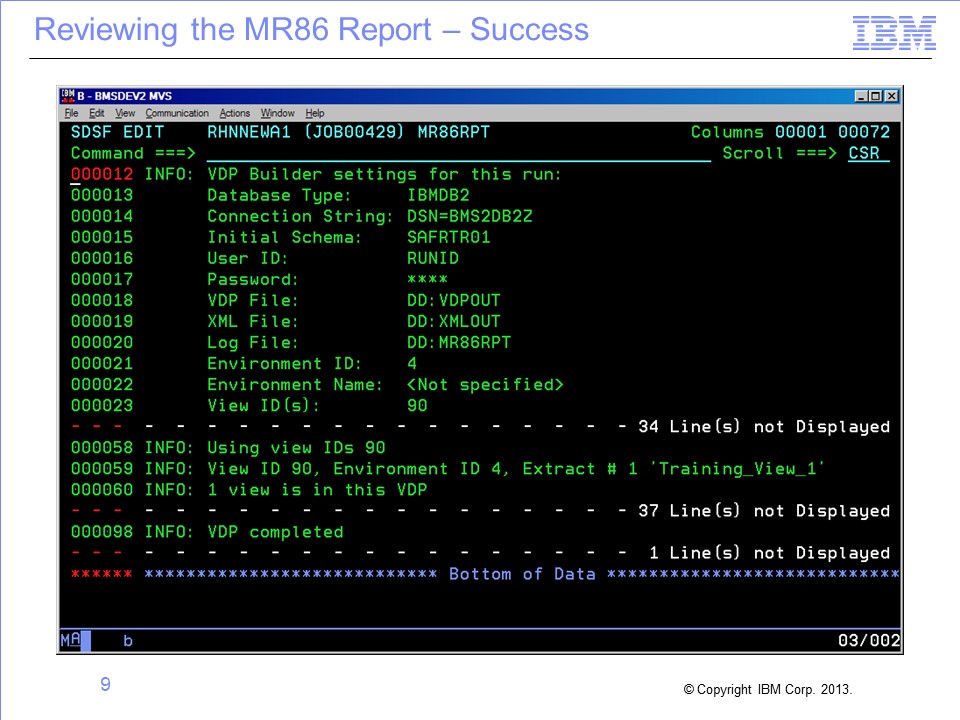This screenshot has width=960, height=720.
Task: Click the View ID(s) value 90
Action: [x=418, y=405]
